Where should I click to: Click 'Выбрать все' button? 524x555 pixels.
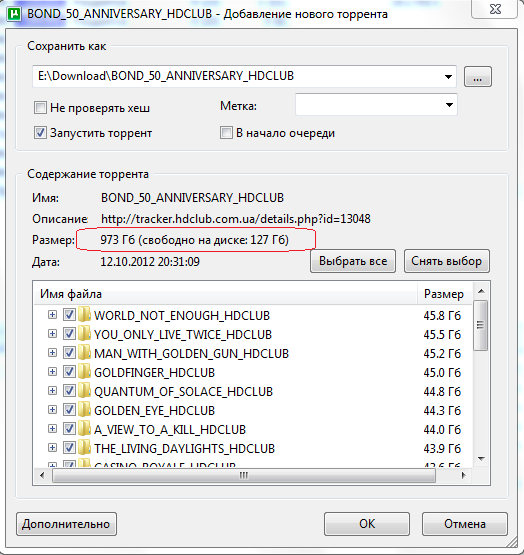(353, 261)
